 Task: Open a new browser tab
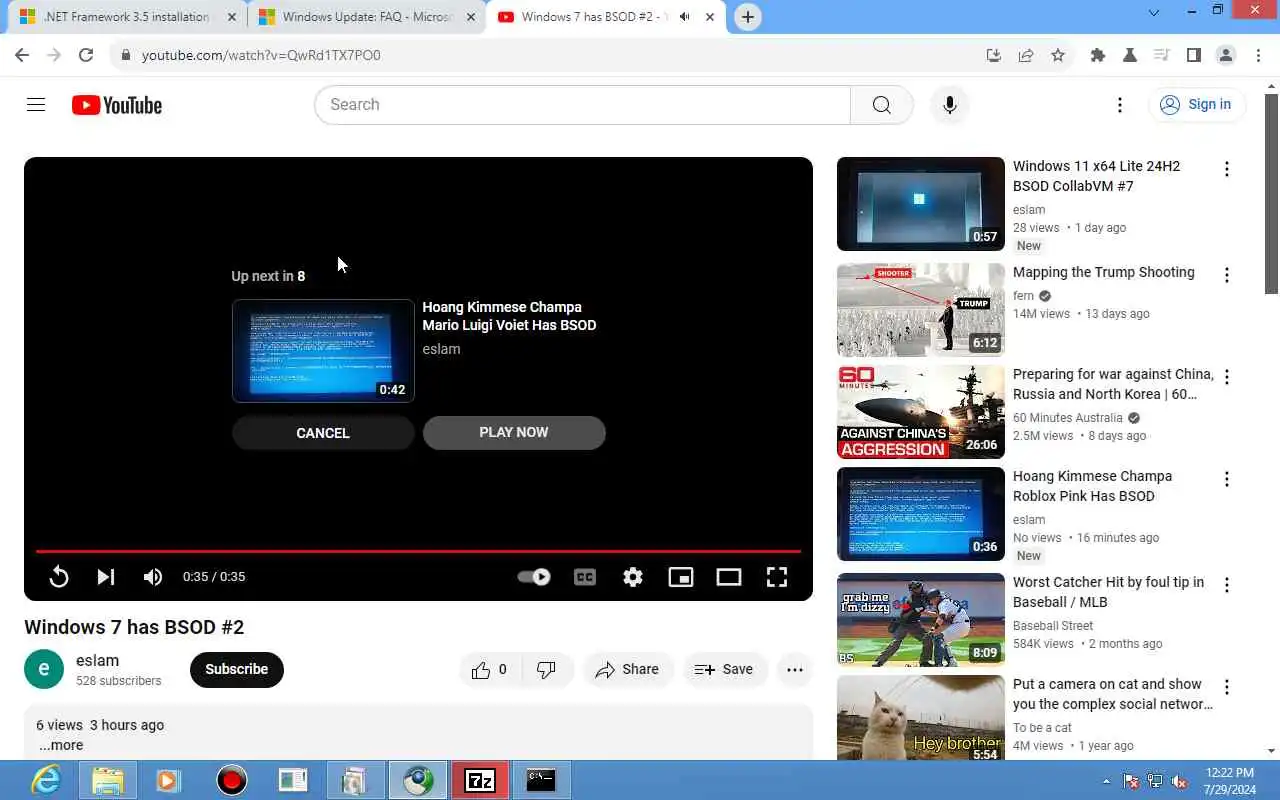click(x=748, y=17)
